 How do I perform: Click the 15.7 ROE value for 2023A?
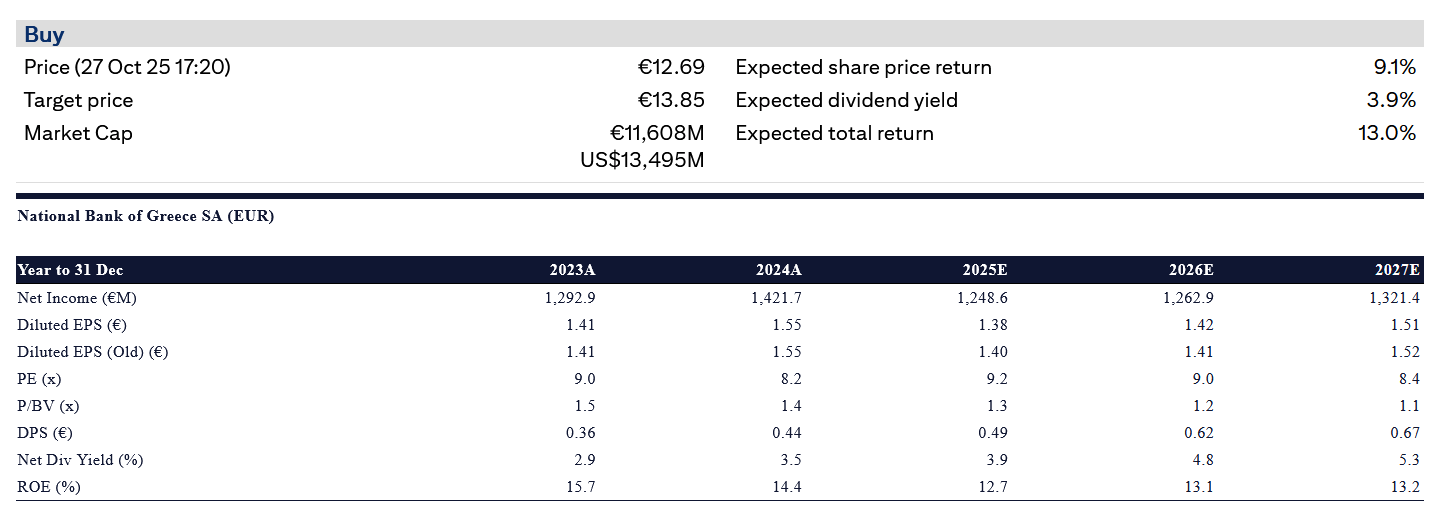pos(582,487)
